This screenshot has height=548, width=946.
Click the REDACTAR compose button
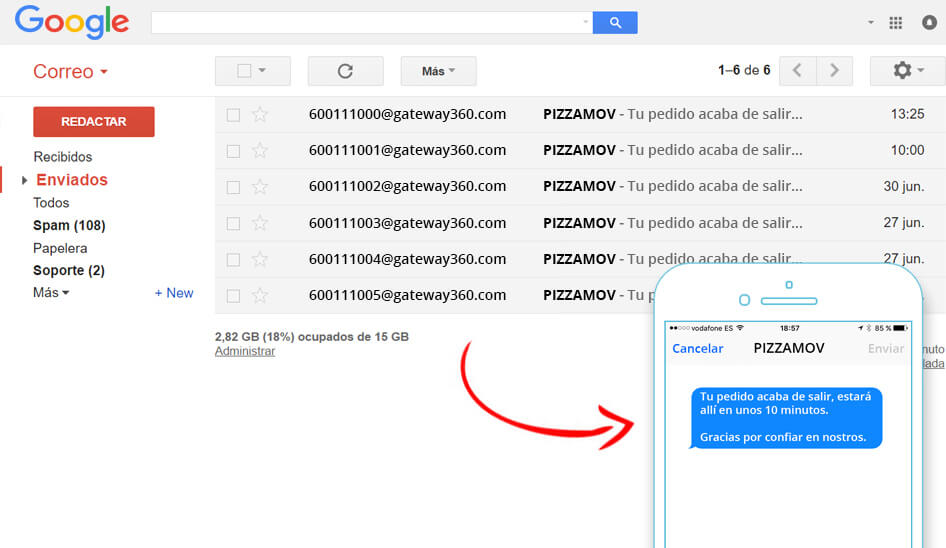tap(94, 121)
